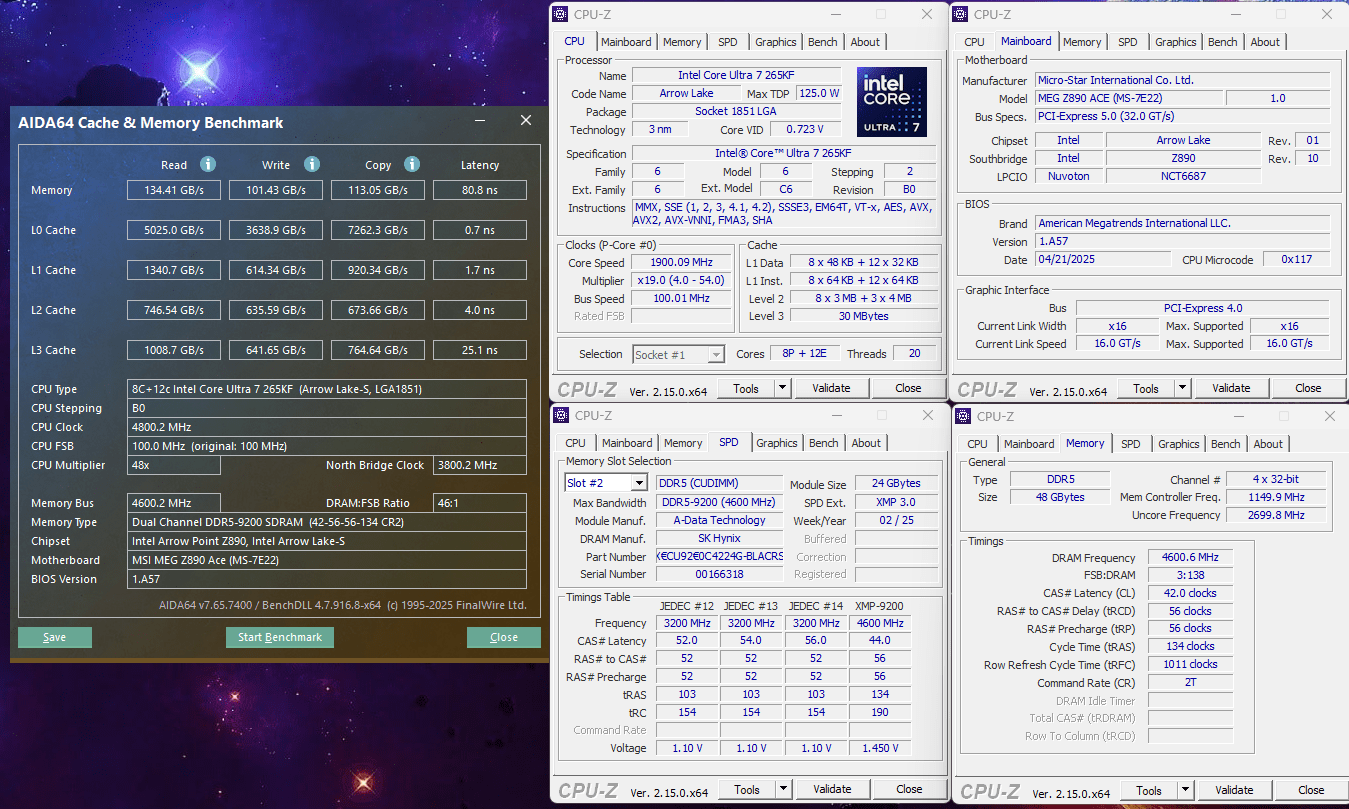Click the Read info icon in AIDA64

pos(208,164)
